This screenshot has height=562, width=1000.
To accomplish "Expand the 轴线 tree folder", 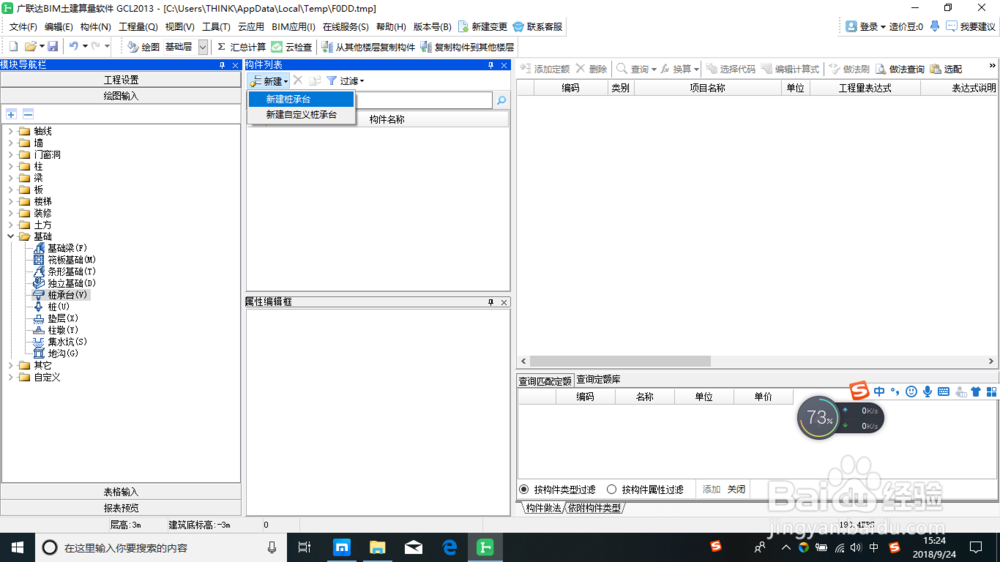I will point(10,131).
